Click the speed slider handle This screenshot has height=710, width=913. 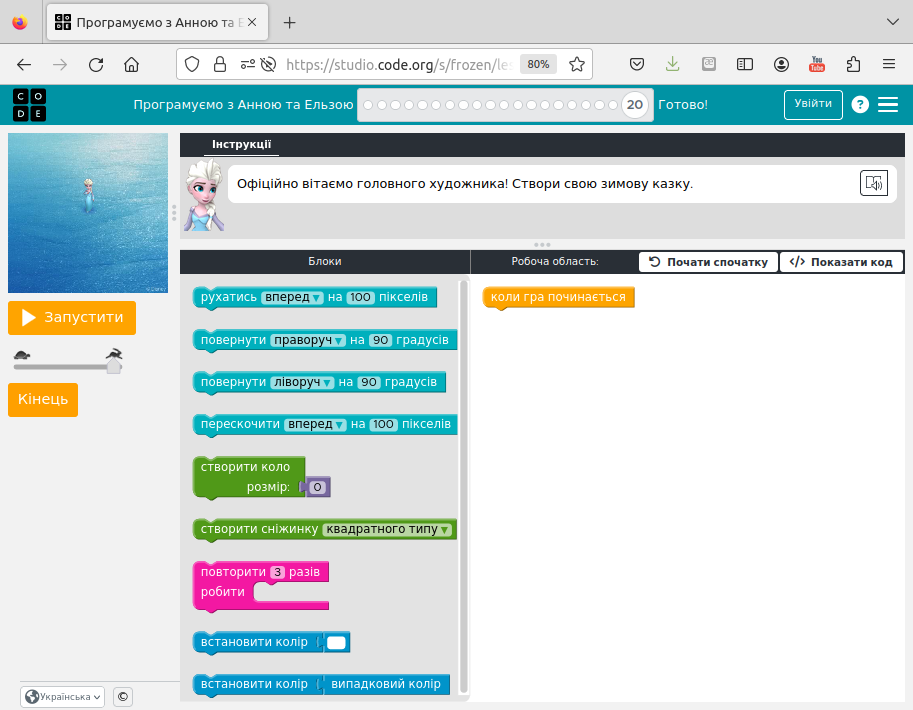coord(114,366)
